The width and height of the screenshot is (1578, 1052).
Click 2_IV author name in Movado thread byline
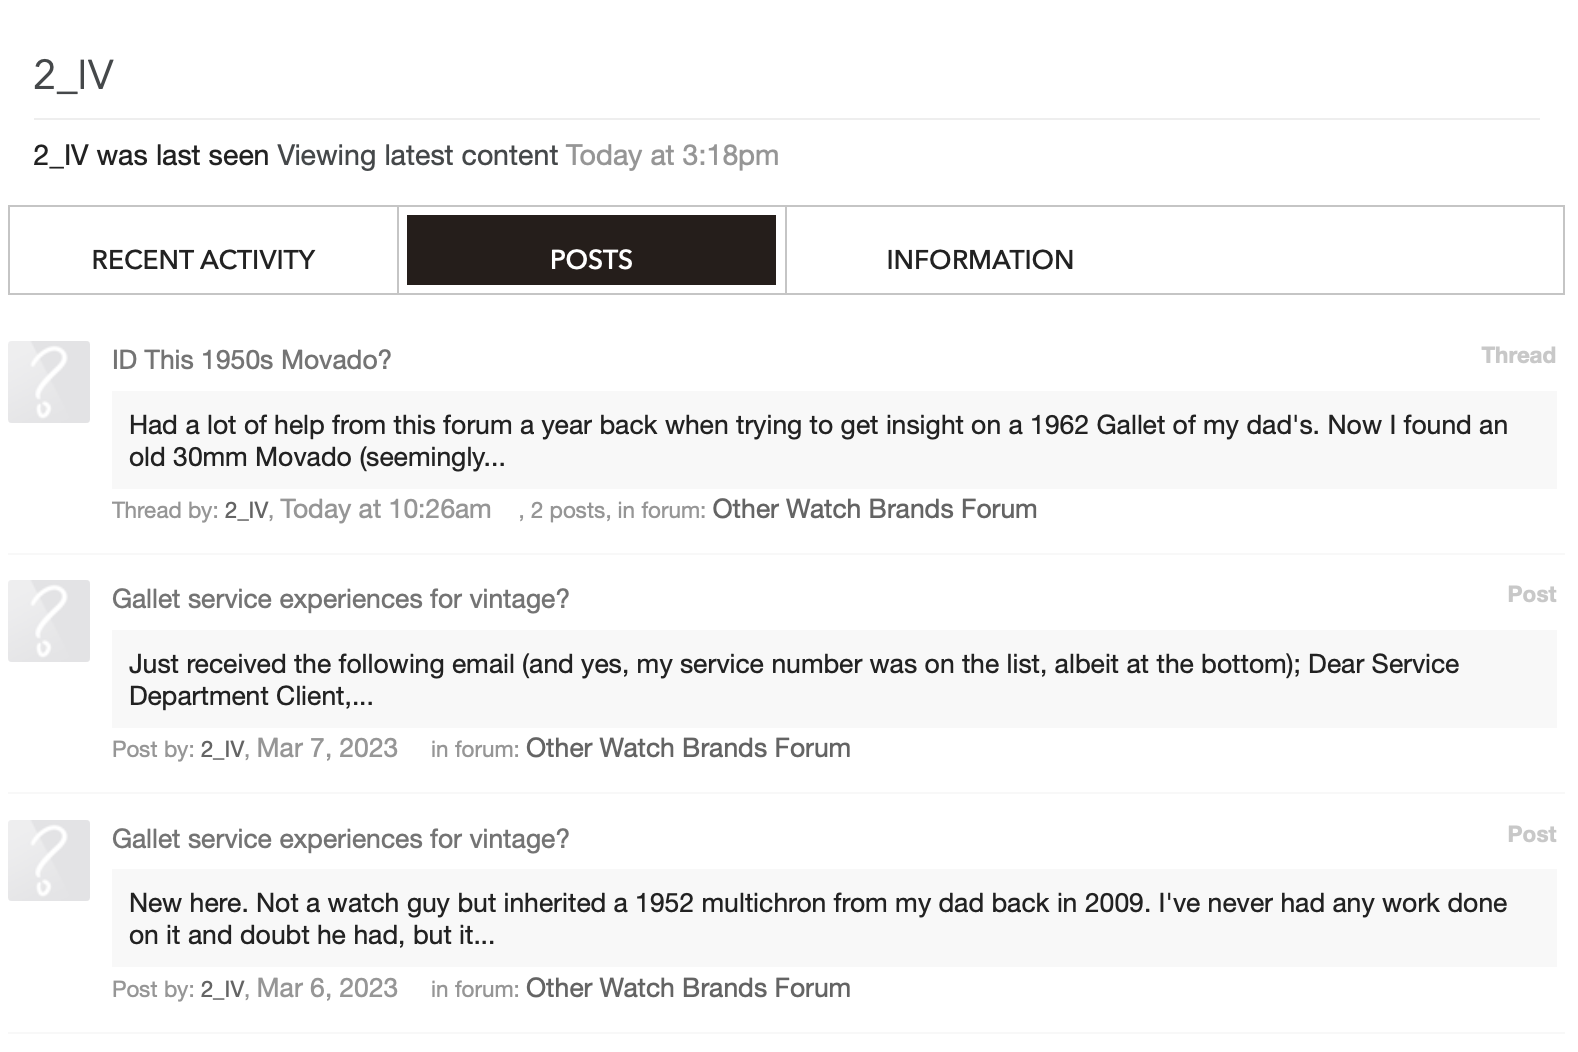click(246, 511)
